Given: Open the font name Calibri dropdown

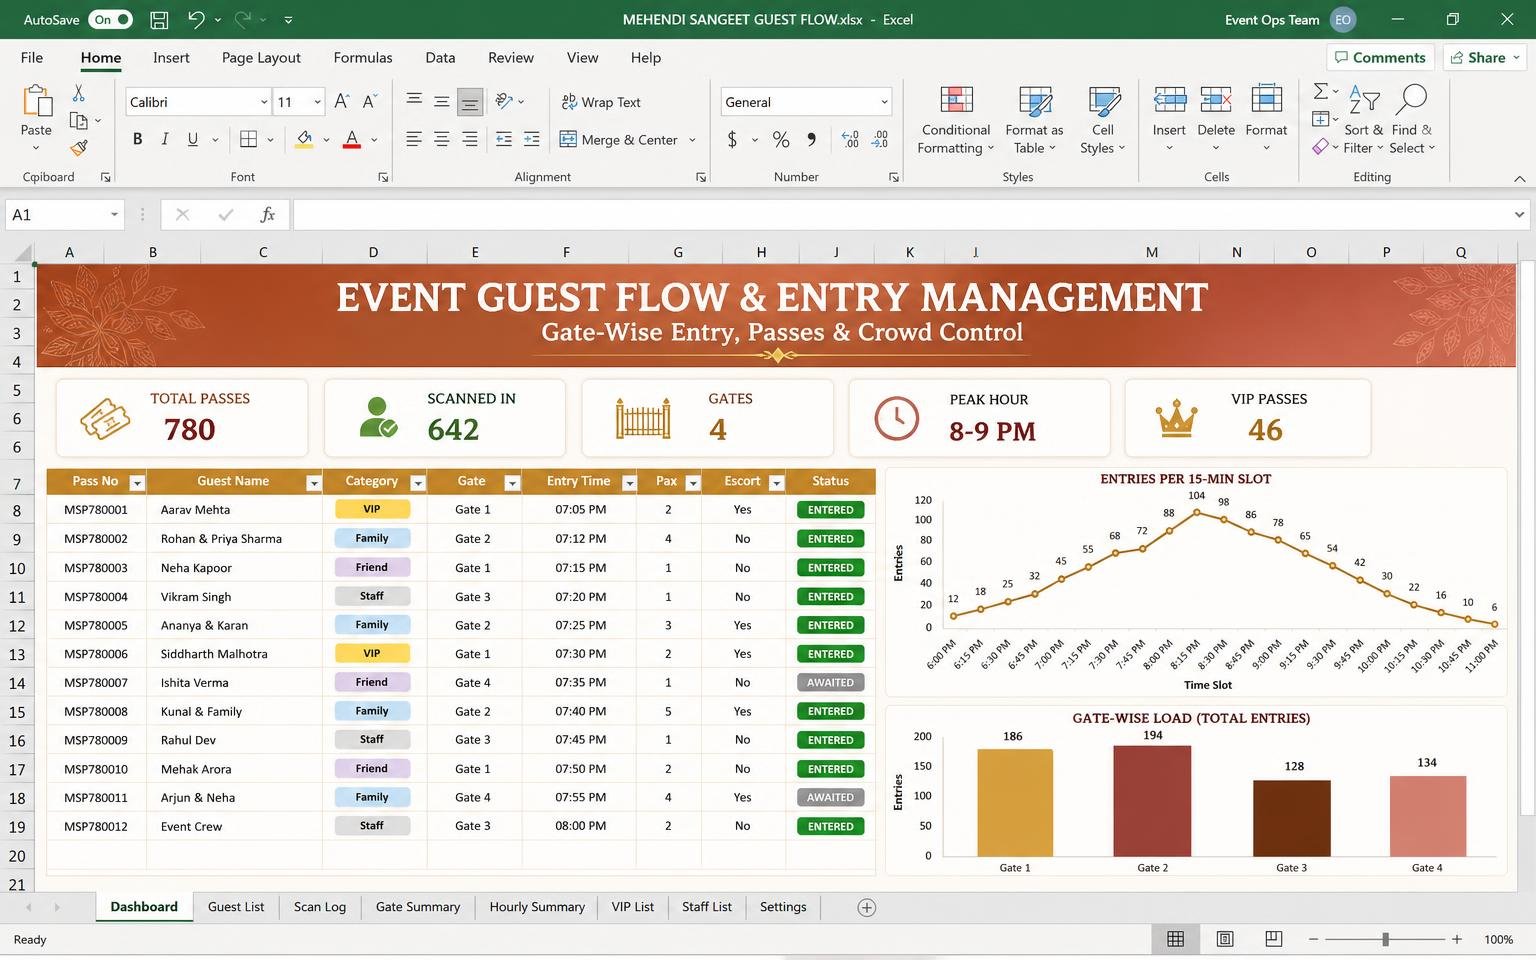Looking at the screenshot, I should click(264, 102).
